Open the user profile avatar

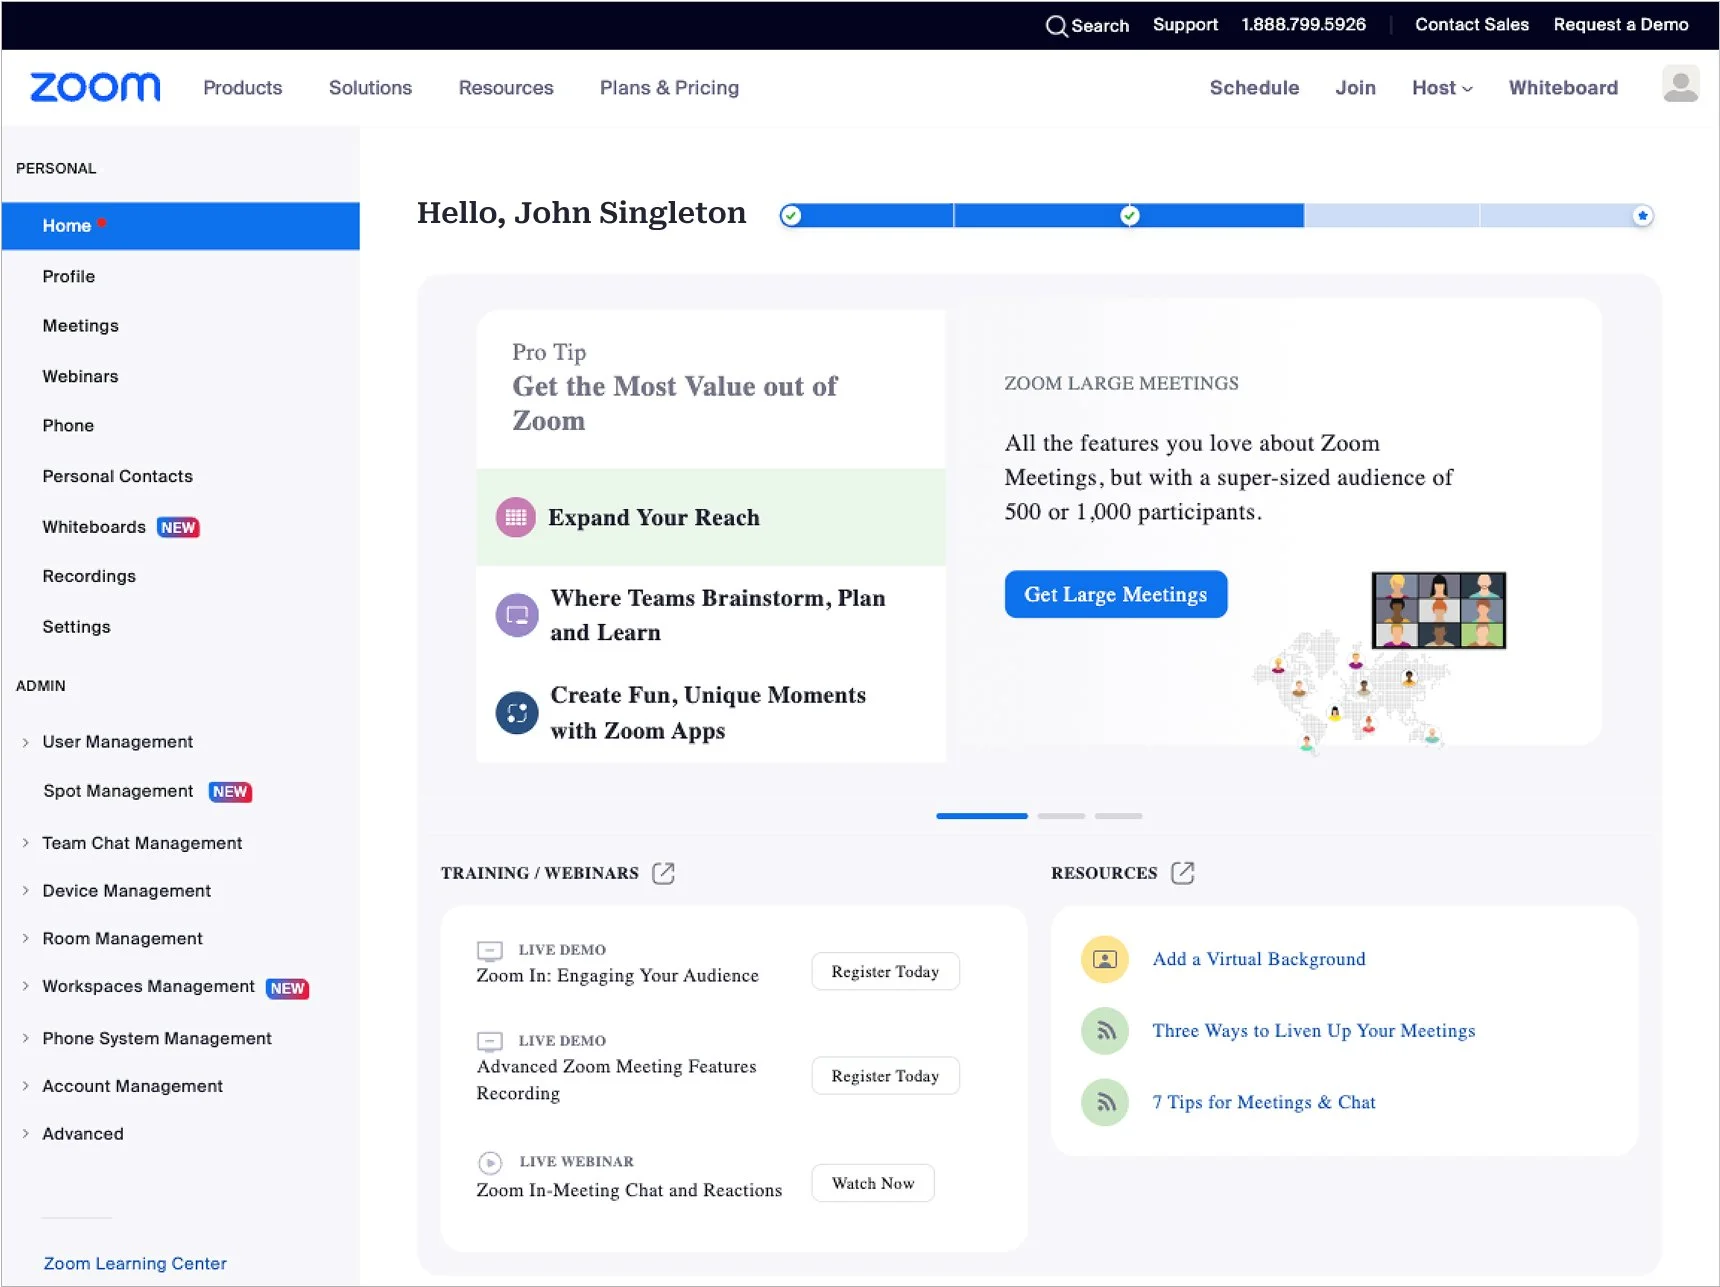1680,84
